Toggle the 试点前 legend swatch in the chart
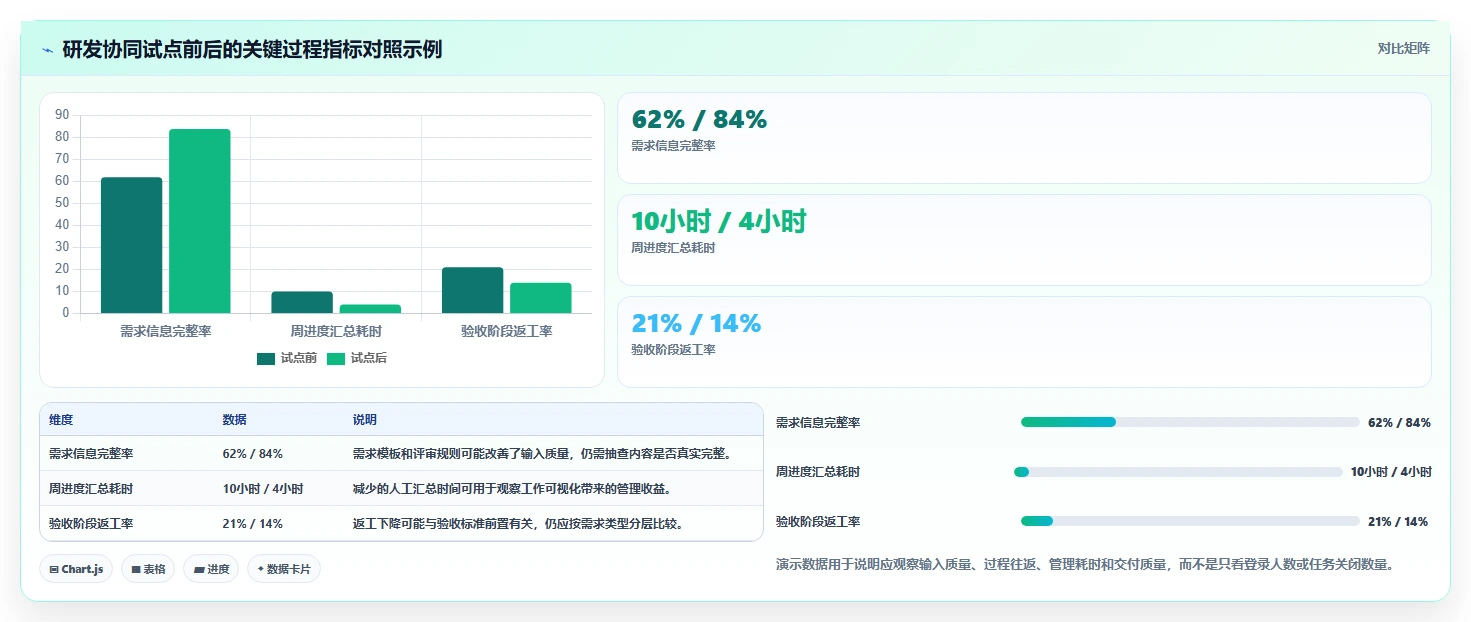The image size is (1471, 622). point(266,358)
